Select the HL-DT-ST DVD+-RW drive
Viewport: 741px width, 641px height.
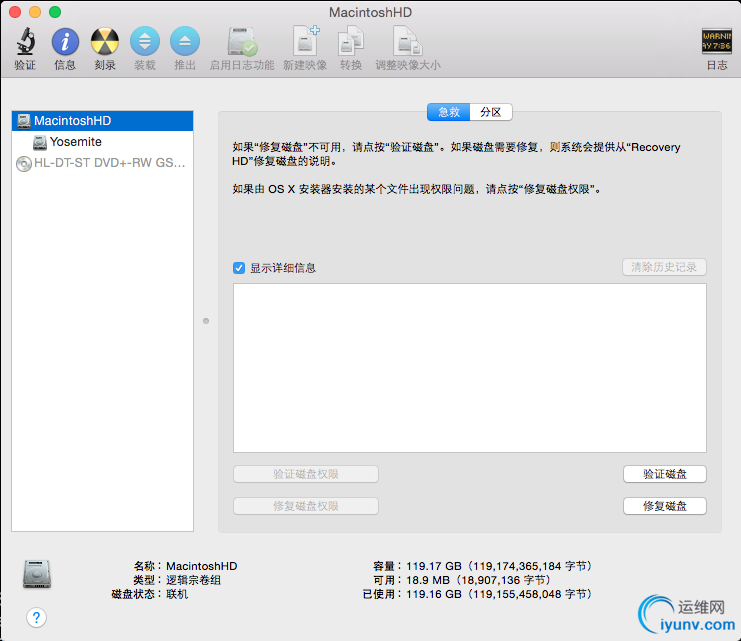pyautogui.click(x=103, y=163)
